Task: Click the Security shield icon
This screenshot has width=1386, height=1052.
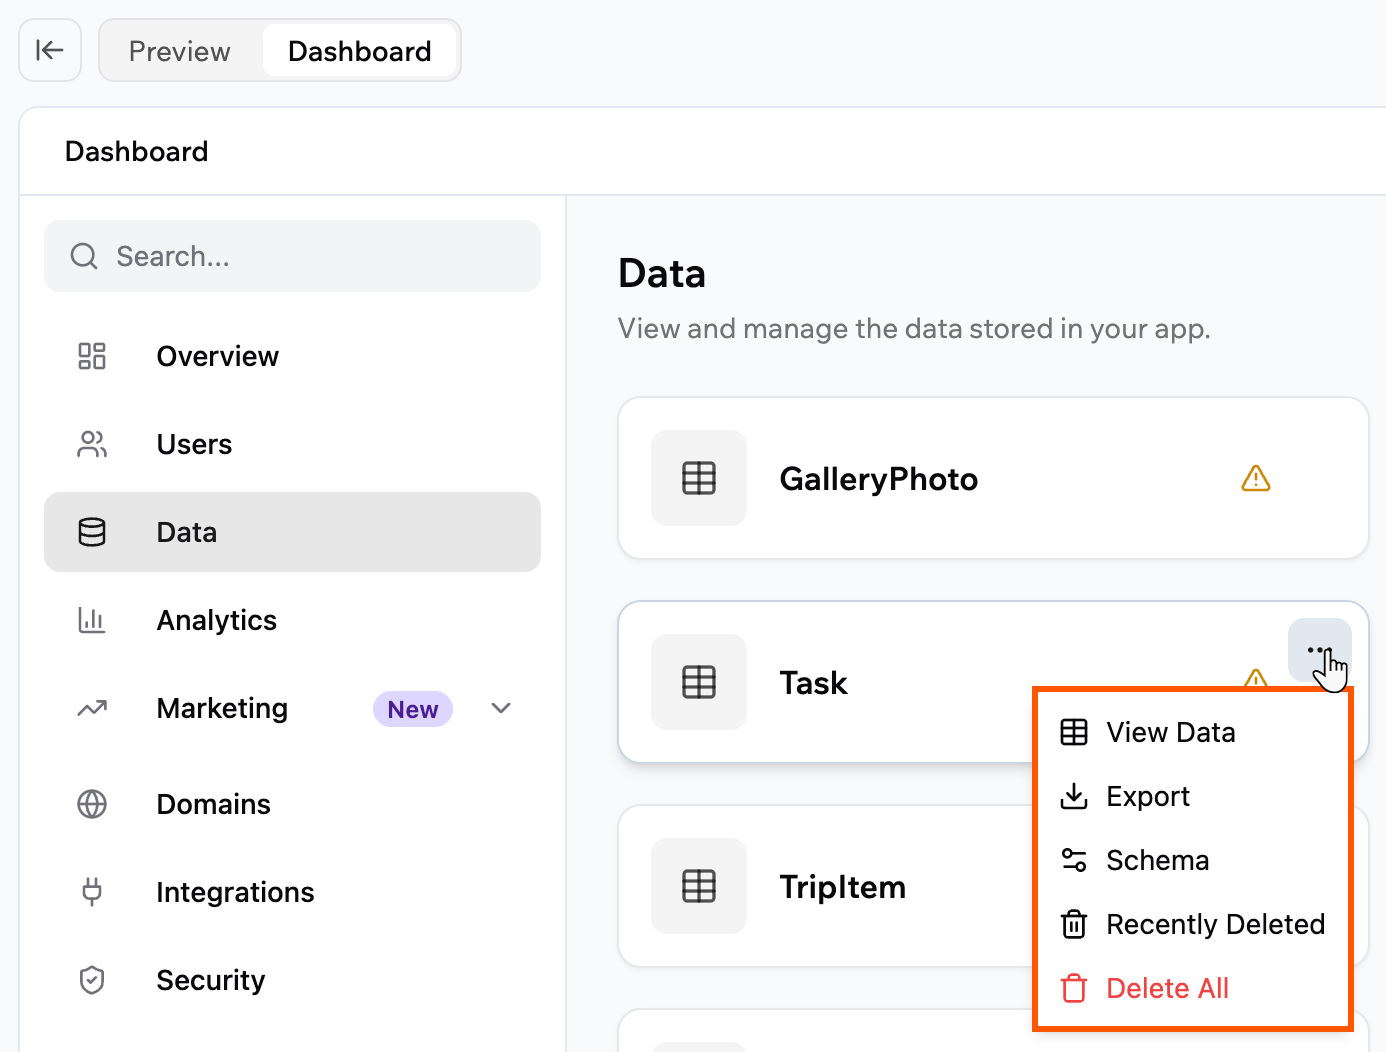Action: coord(92,980)
